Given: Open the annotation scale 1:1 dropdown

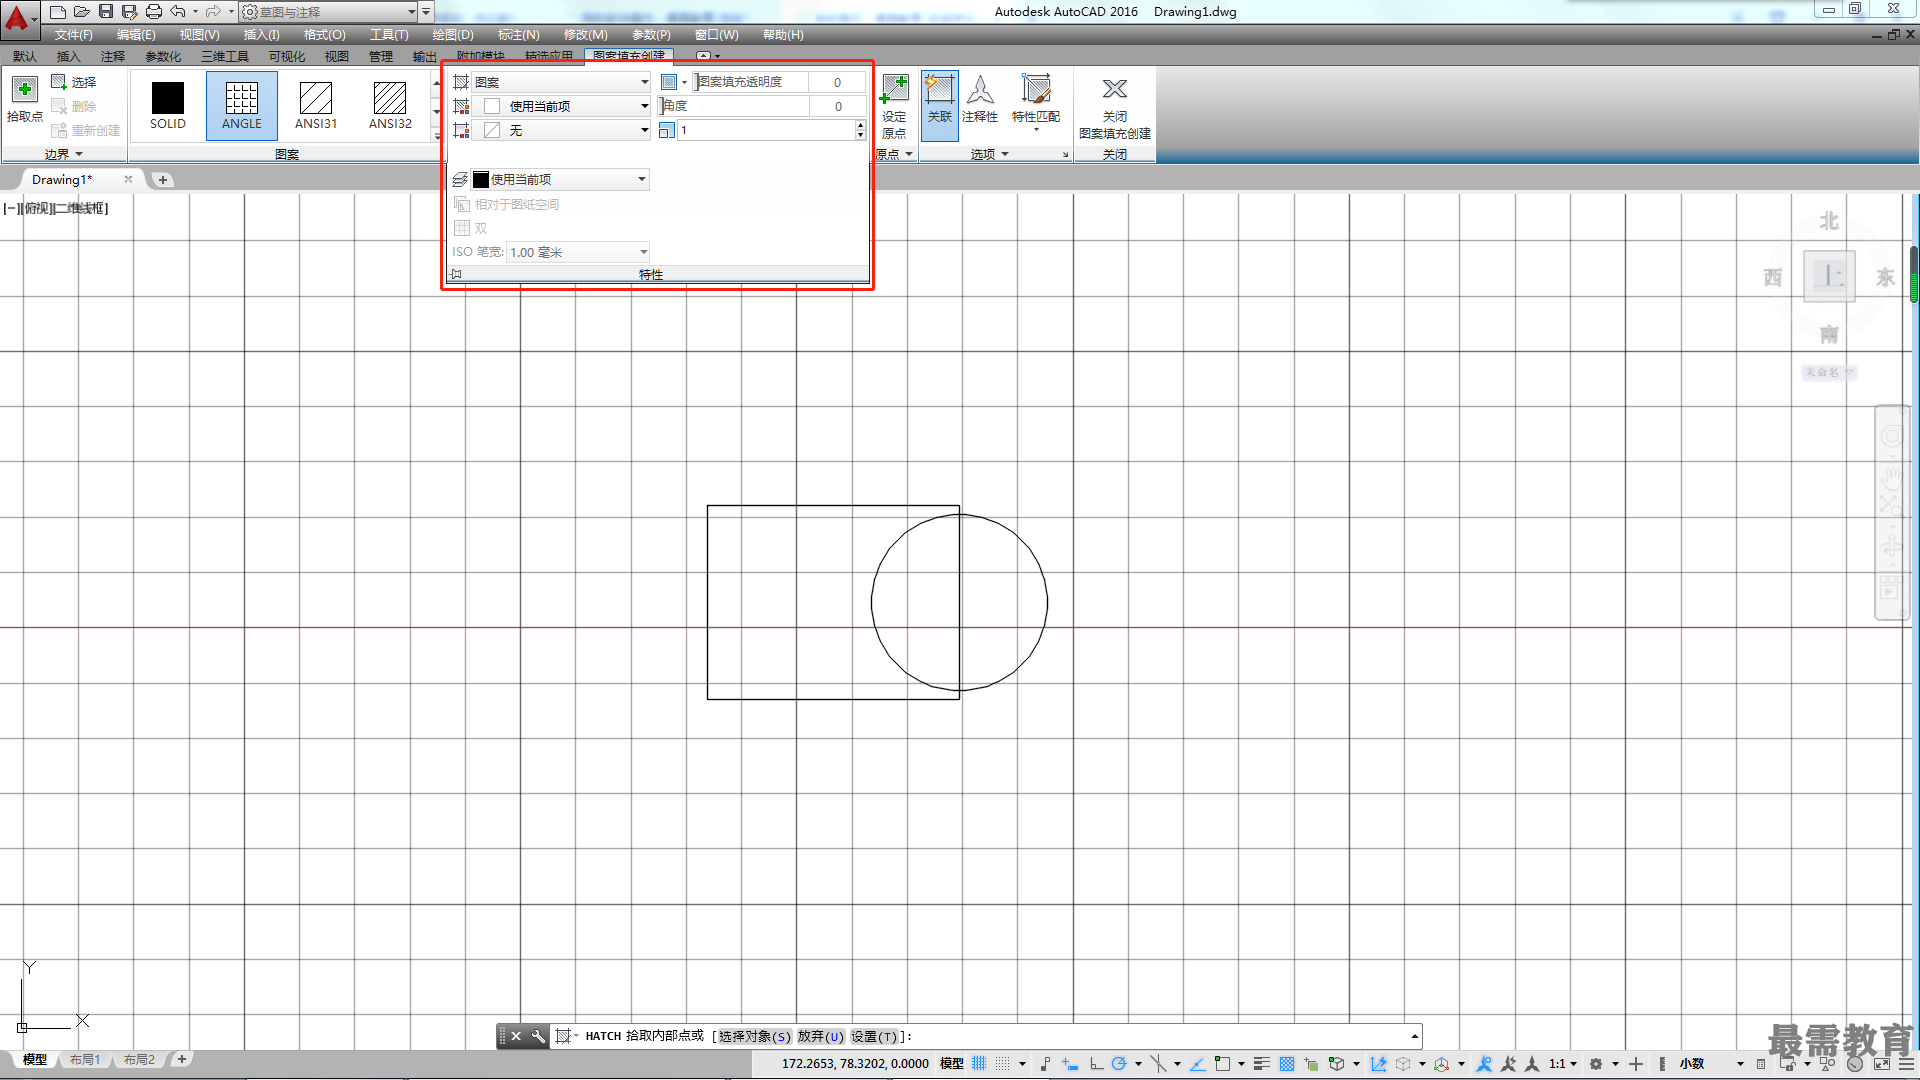Looking at the screenshot, I should pyautogui.click(x=1563, y=1064).
